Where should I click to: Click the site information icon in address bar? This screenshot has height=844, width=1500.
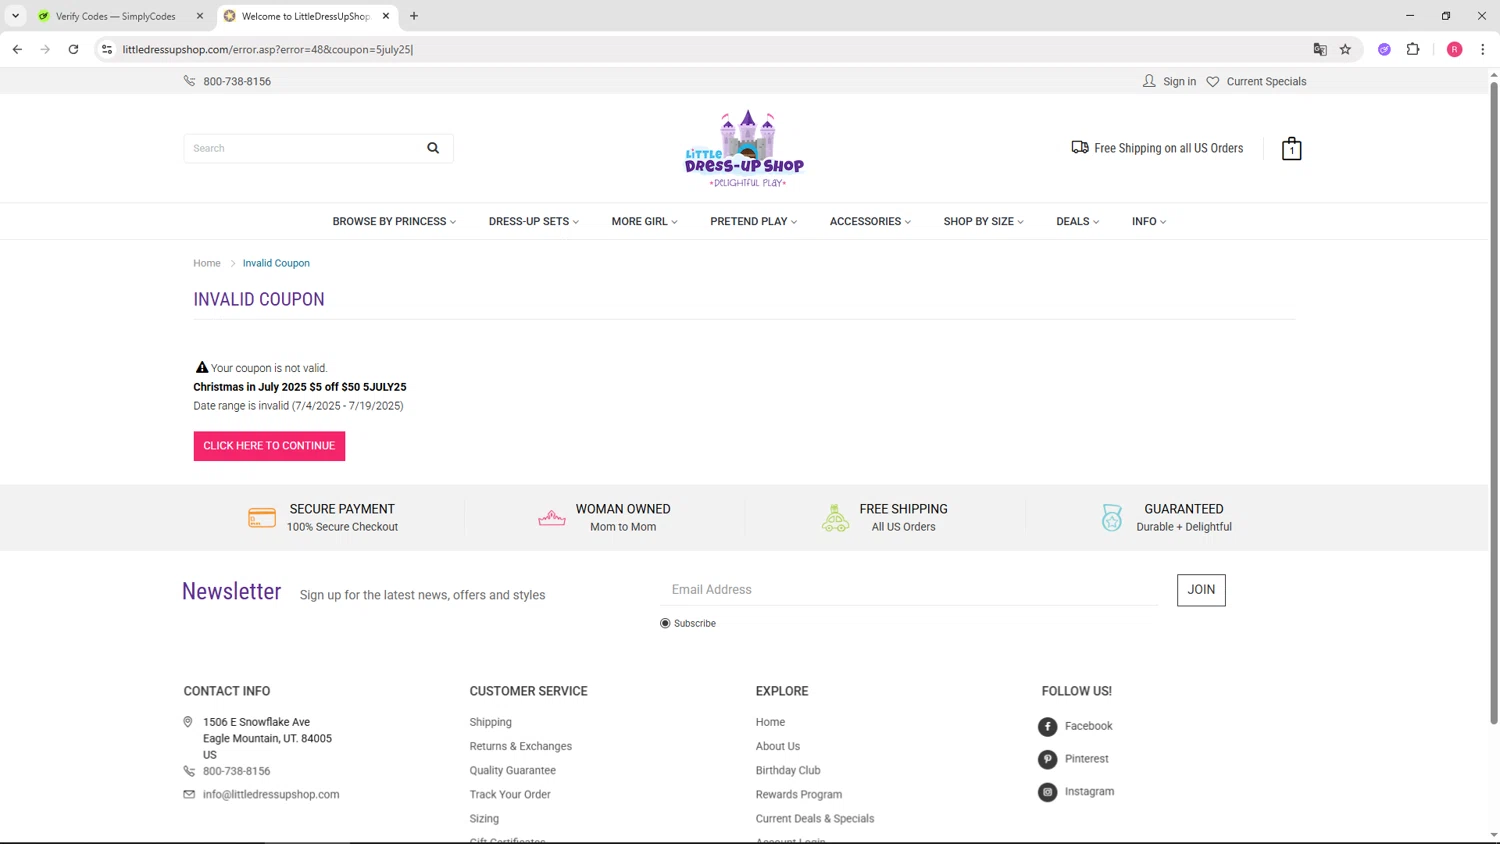click(x=107, y=49)
